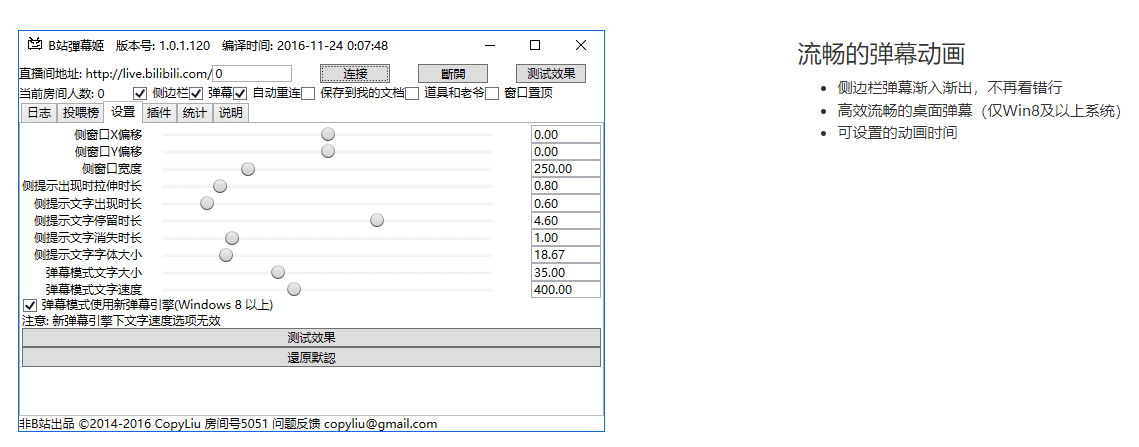Click the B站弹幕姬 TV icon in title bar

click(x=34, y=45)
